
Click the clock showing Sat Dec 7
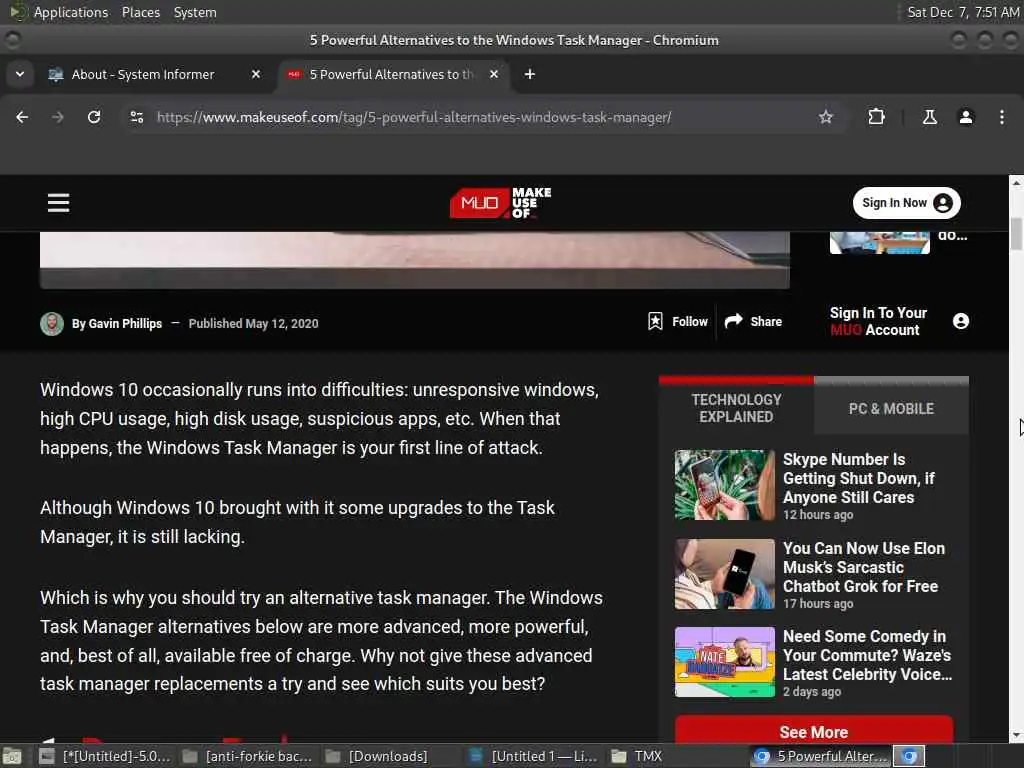click(963, 12)
